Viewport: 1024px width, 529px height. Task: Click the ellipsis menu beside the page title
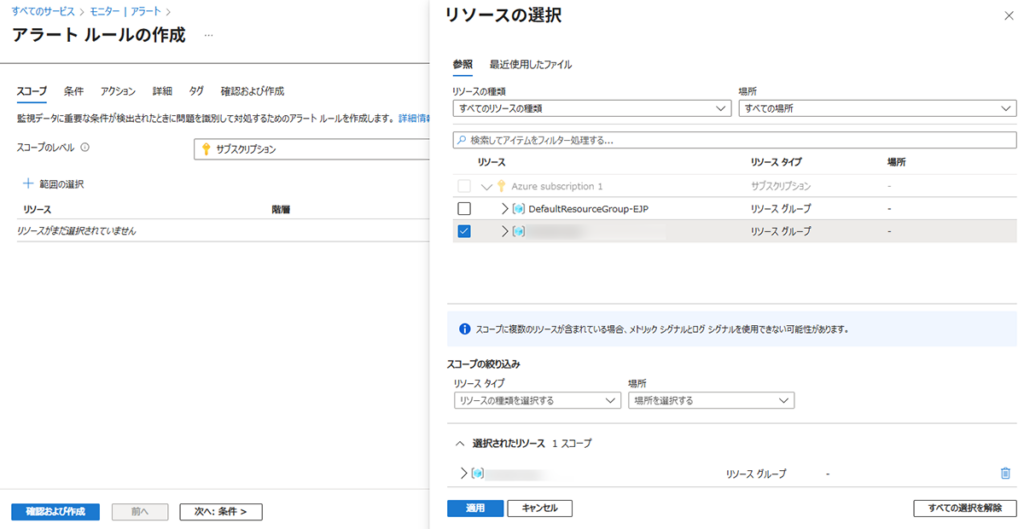pos(208,35)
